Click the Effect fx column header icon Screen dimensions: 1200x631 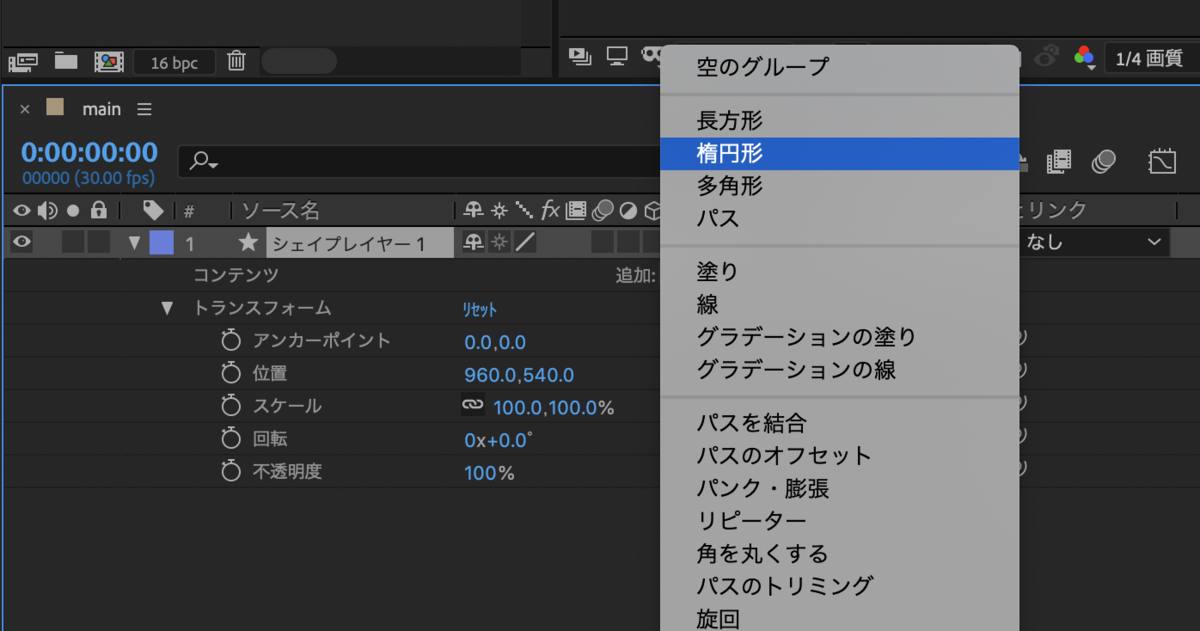[551, 211]
